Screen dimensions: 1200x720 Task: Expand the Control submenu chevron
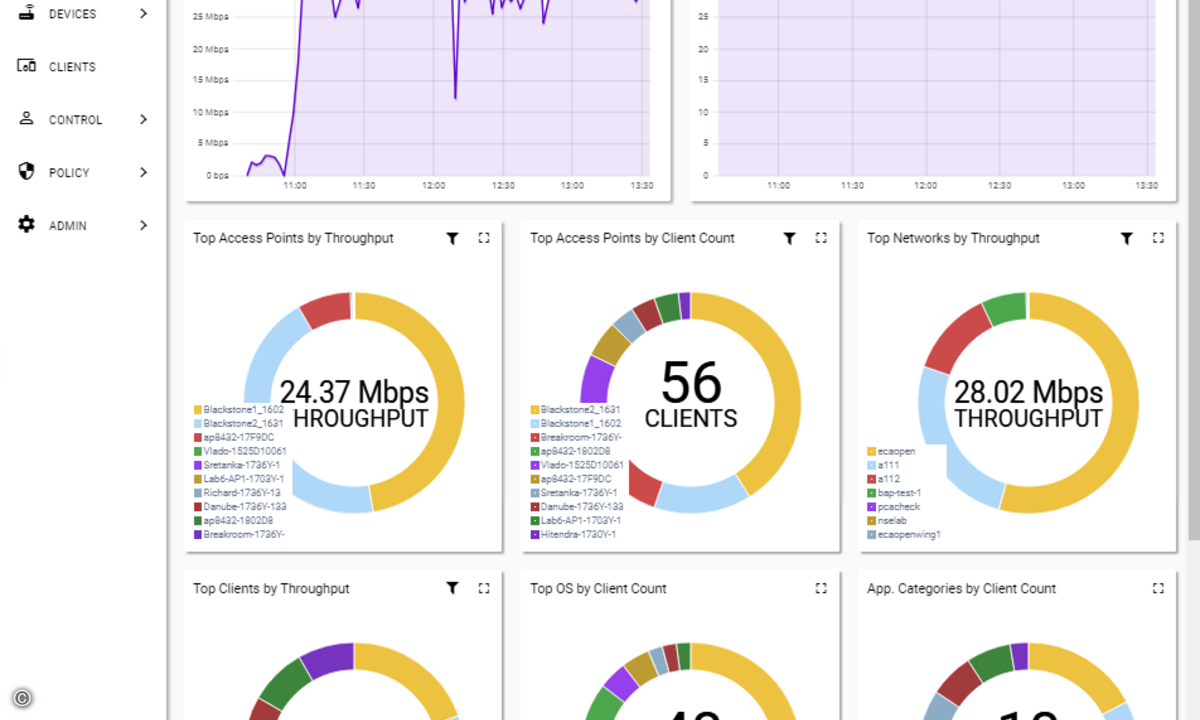point(143,120)
